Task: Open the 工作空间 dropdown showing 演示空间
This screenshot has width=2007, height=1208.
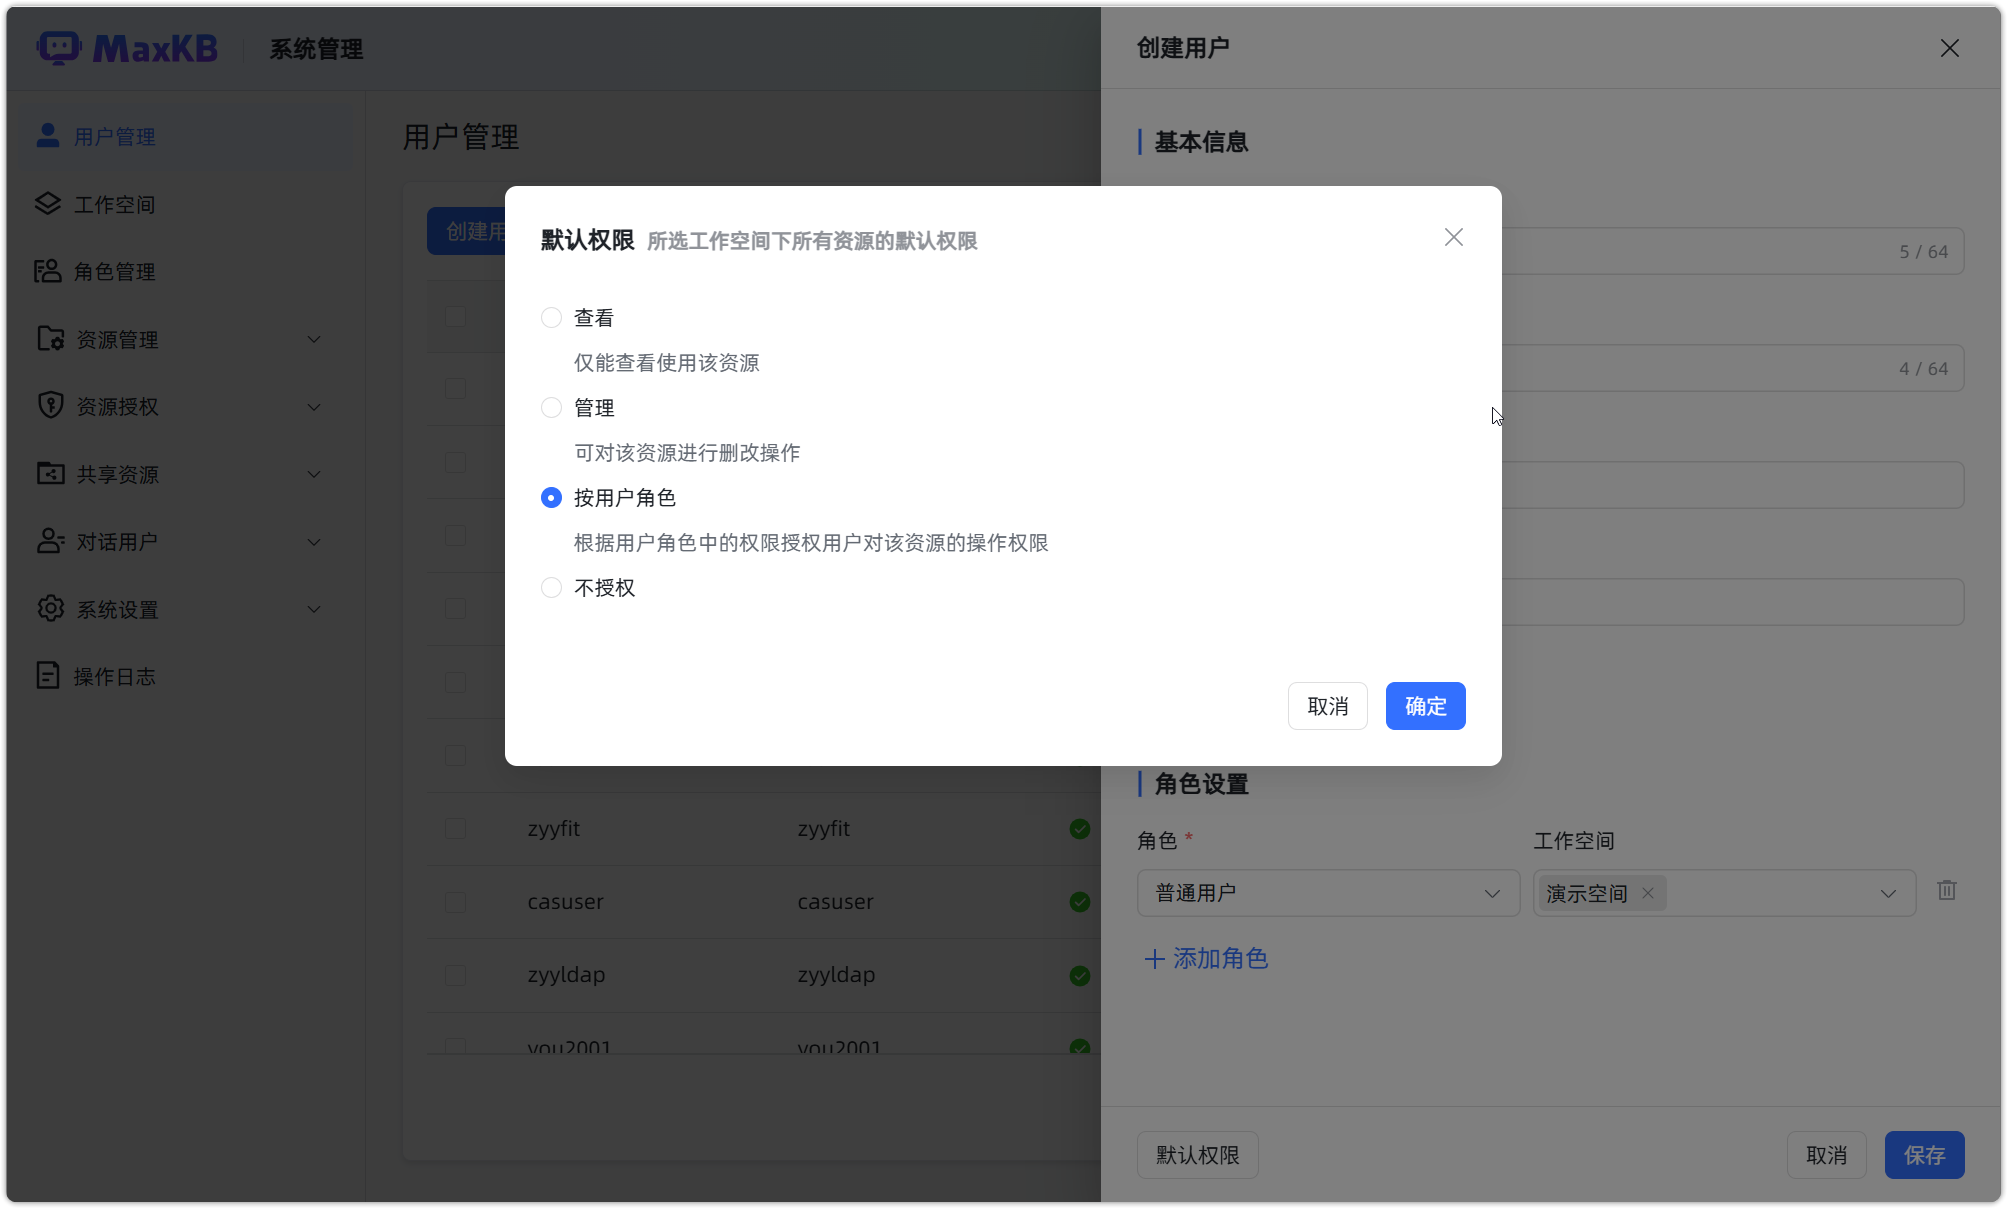Action: click(x=1887, y=892)
